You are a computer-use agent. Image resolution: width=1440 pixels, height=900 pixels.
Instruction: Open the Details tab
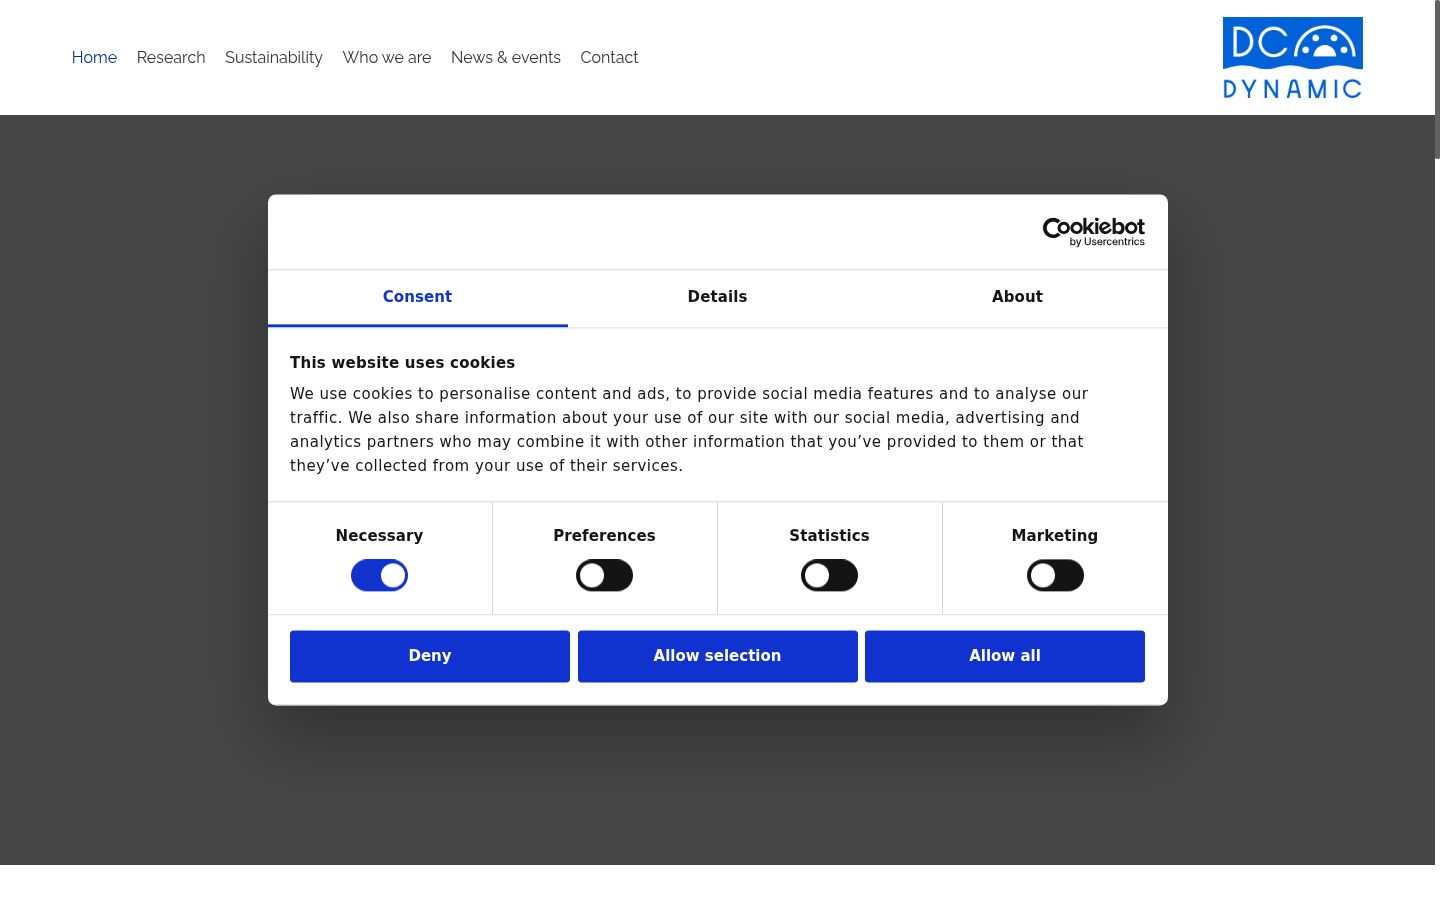click(717, 297)
